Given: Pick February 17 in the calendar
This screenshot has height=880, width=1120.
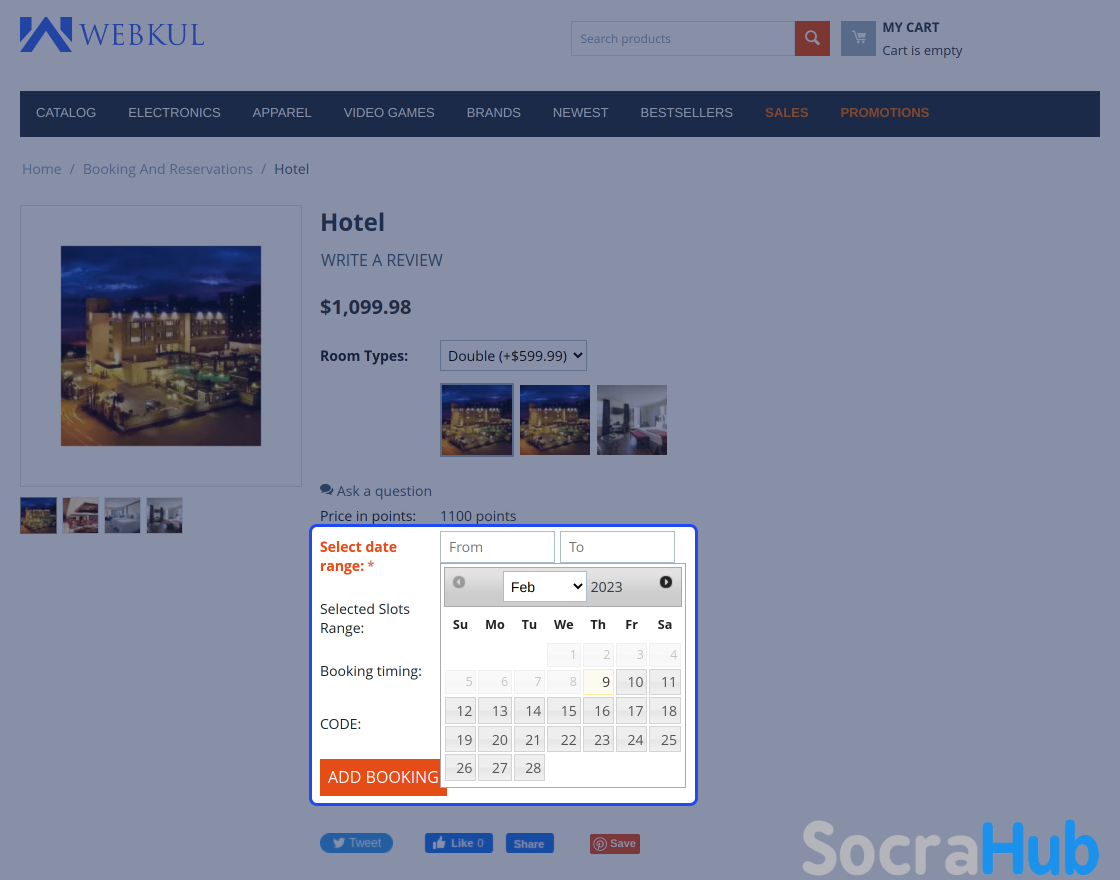Looking at the screenshot, I should coord(631,711).
